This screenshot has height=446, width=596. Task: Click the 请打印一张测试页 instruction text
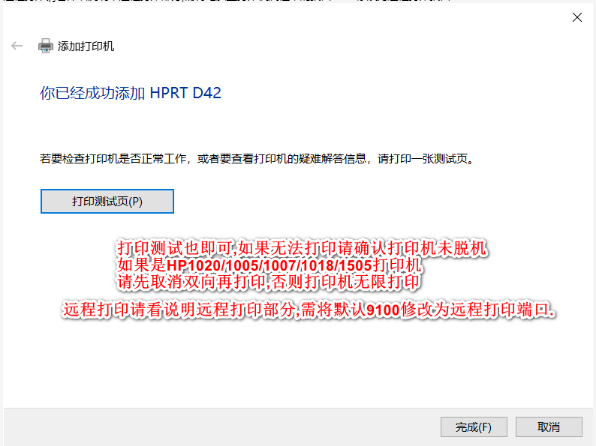(x=425, y=159)
